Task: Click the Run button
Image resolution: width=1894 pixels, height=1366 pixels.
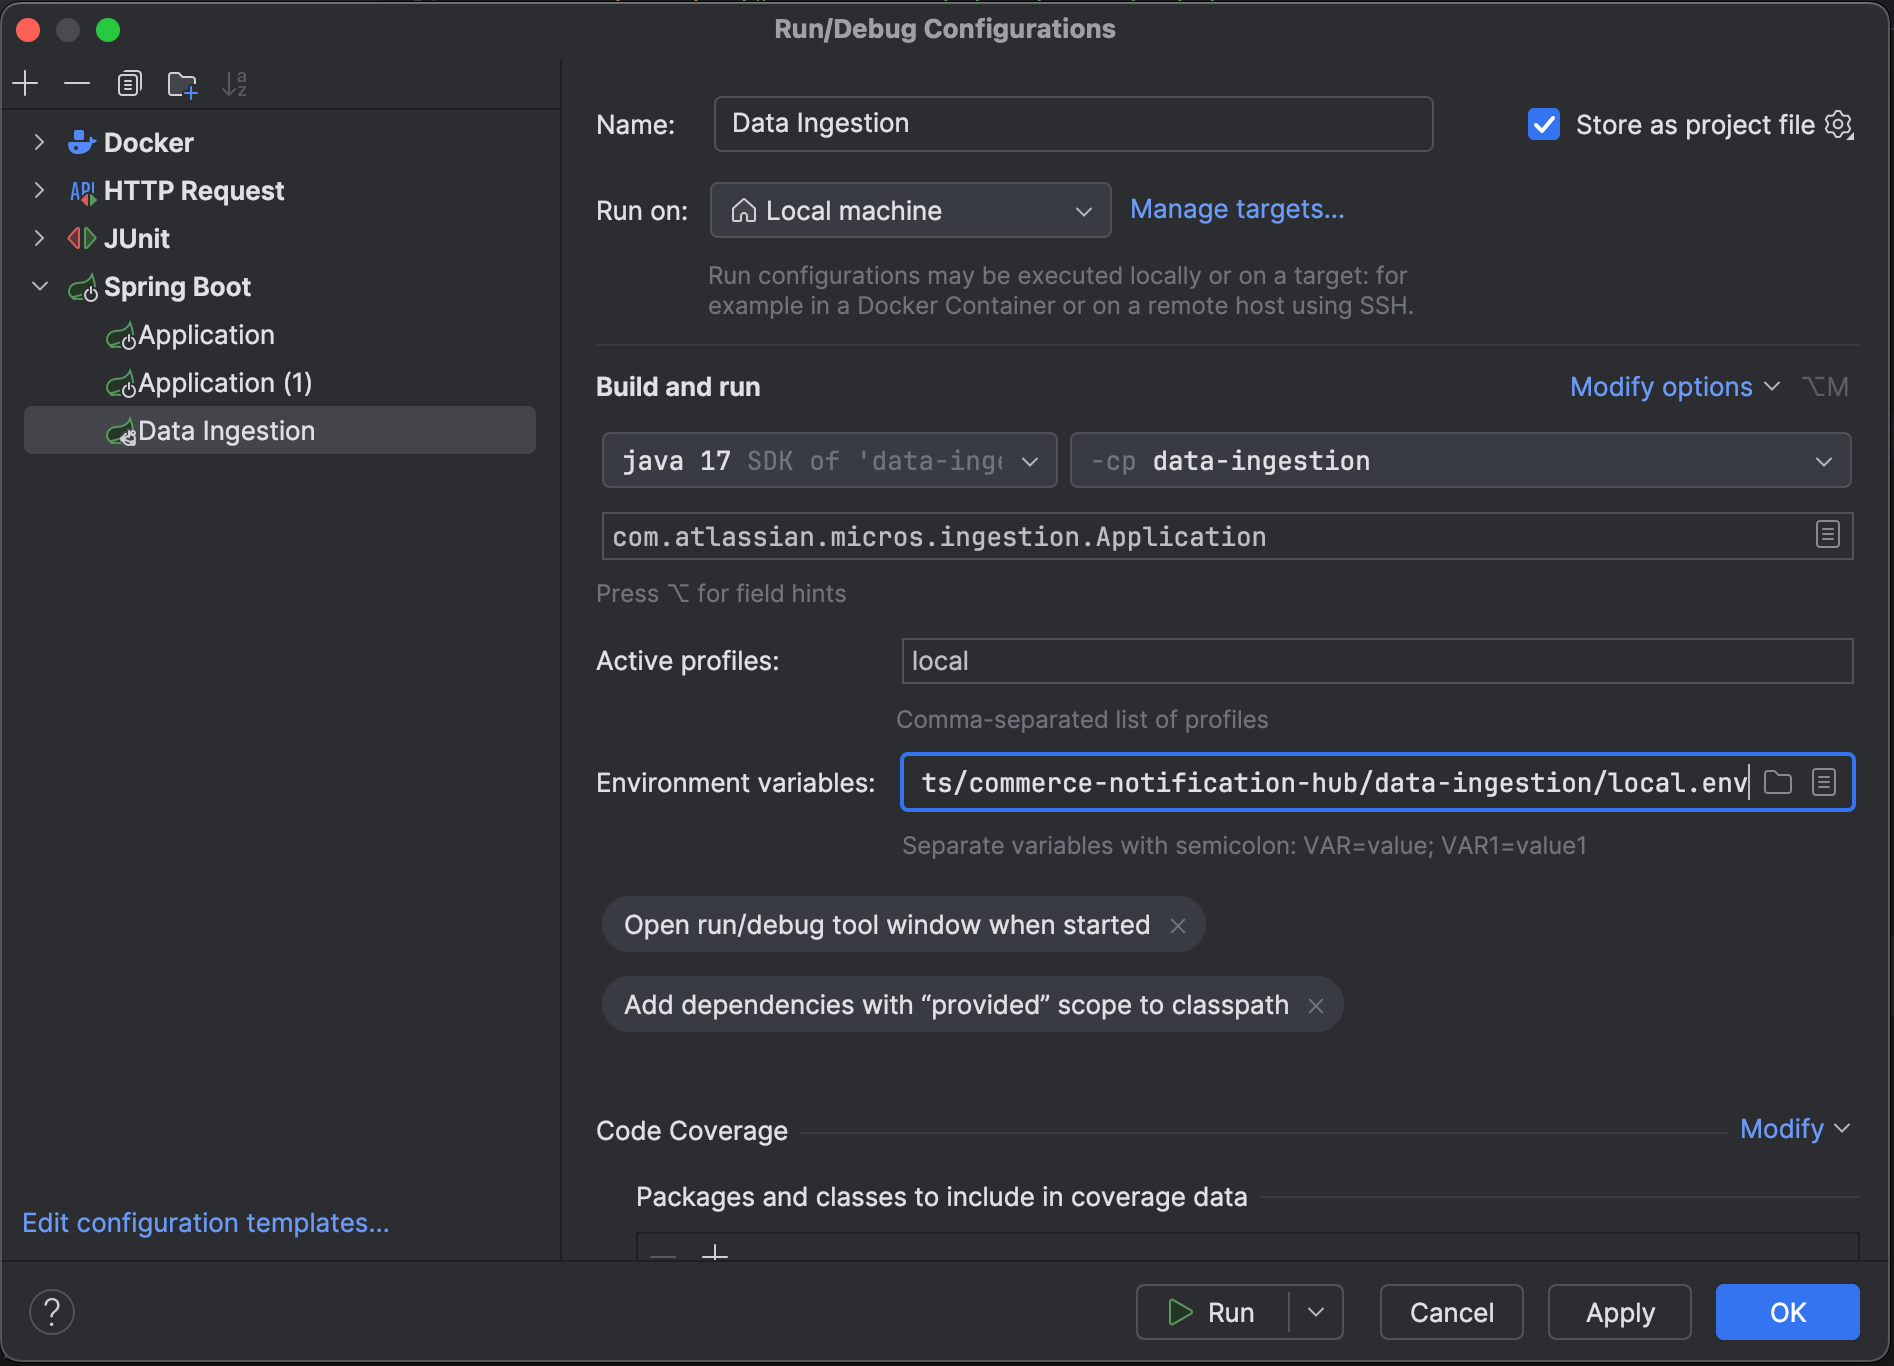Action: [1212, 1312]
